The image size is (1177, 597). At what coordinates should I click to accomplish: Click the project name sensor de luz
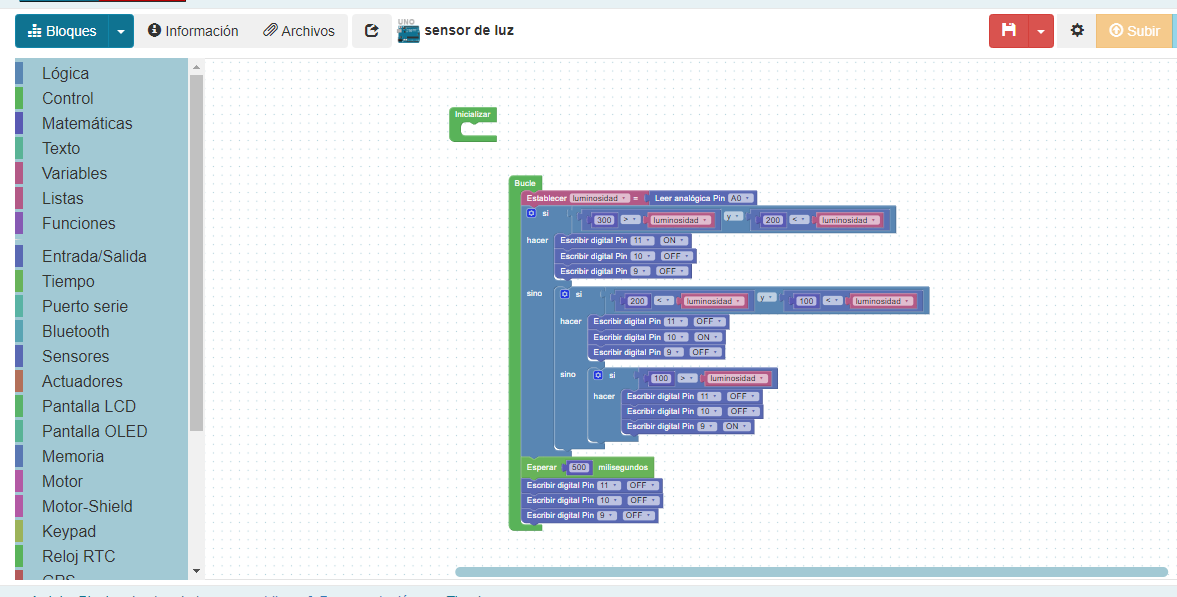coord(469,31)
